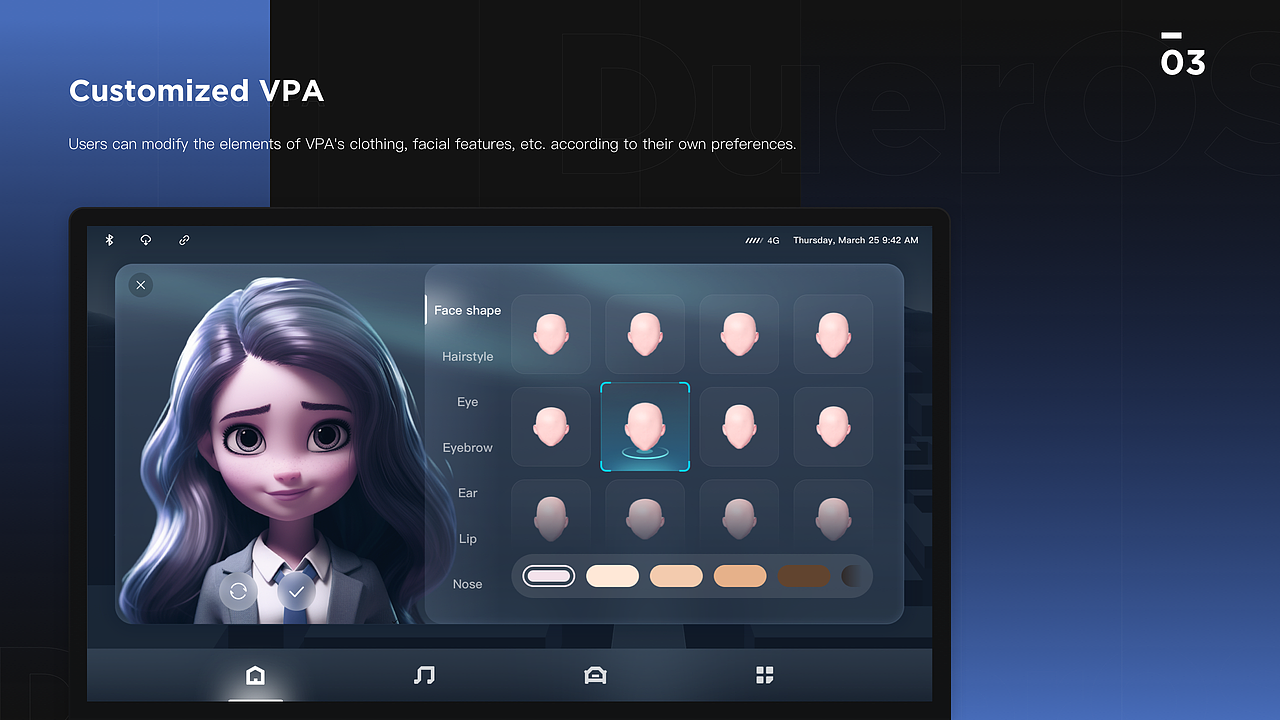Viewport: 1280px width, 720px height.
Task: Select the Nose category
Action: click(468, 584)
